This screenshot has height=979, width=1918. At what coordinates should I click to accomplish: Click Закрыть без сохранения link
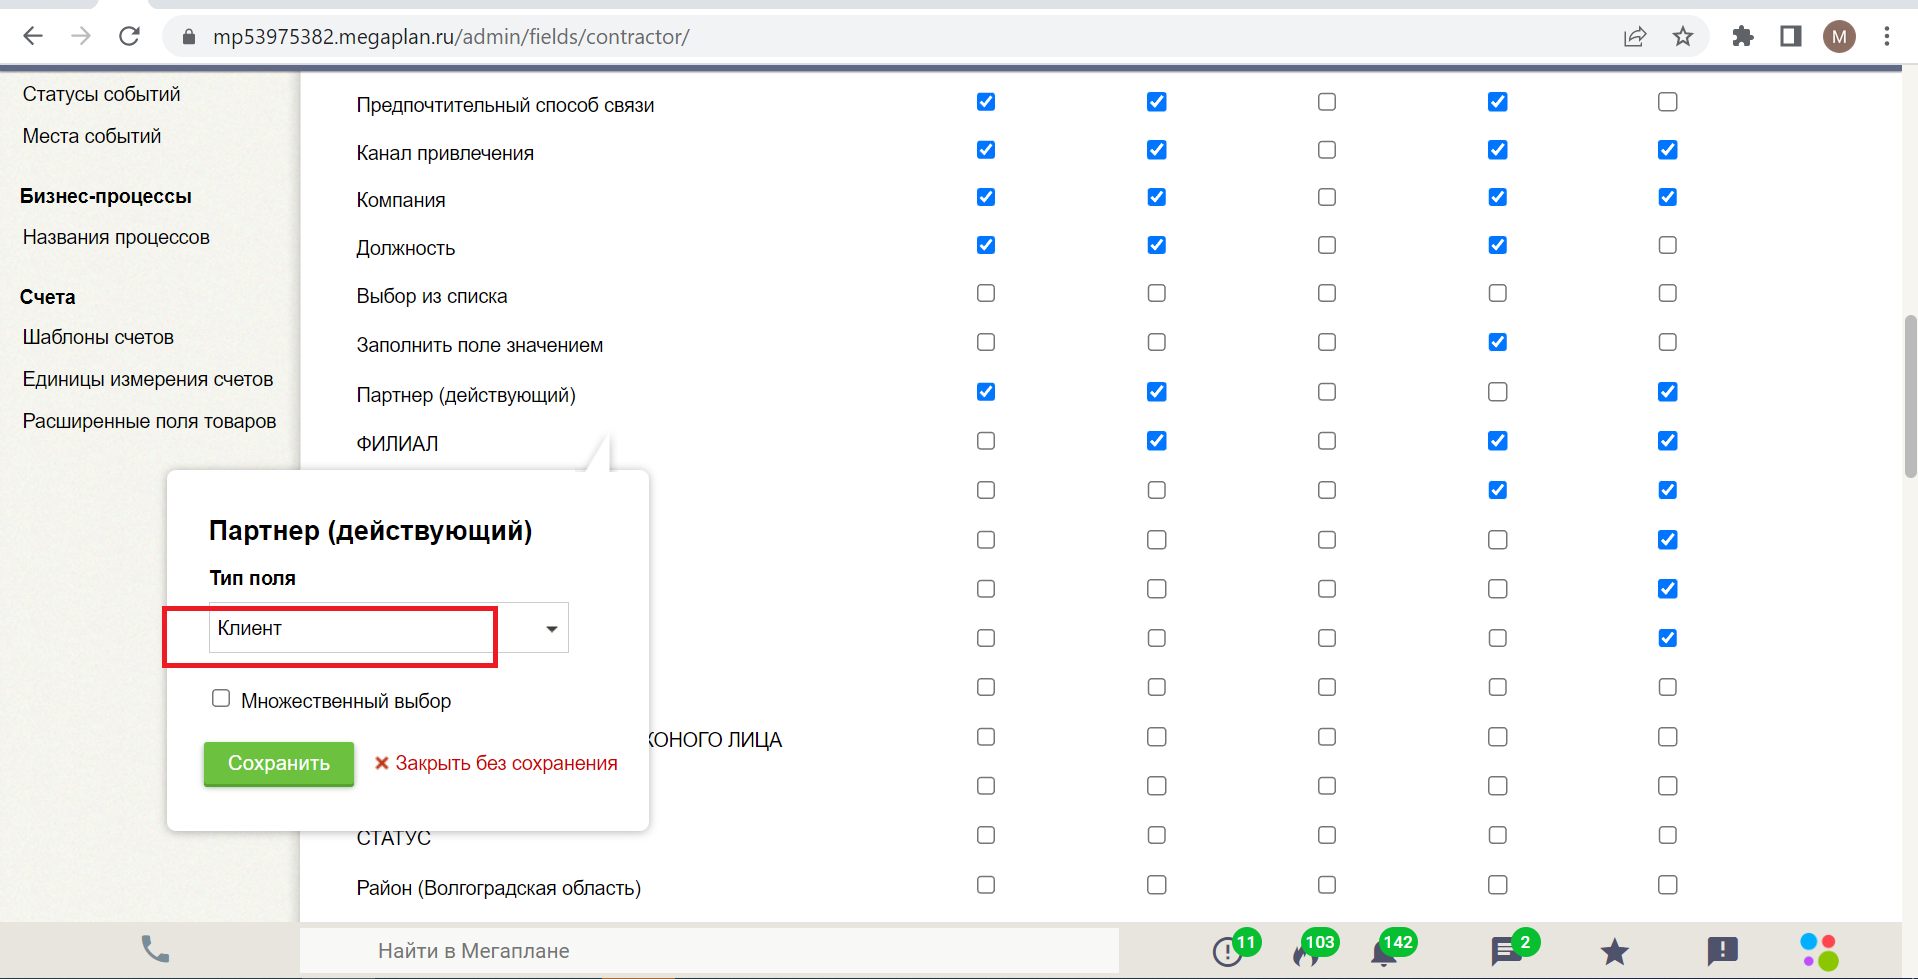[506, 763]
